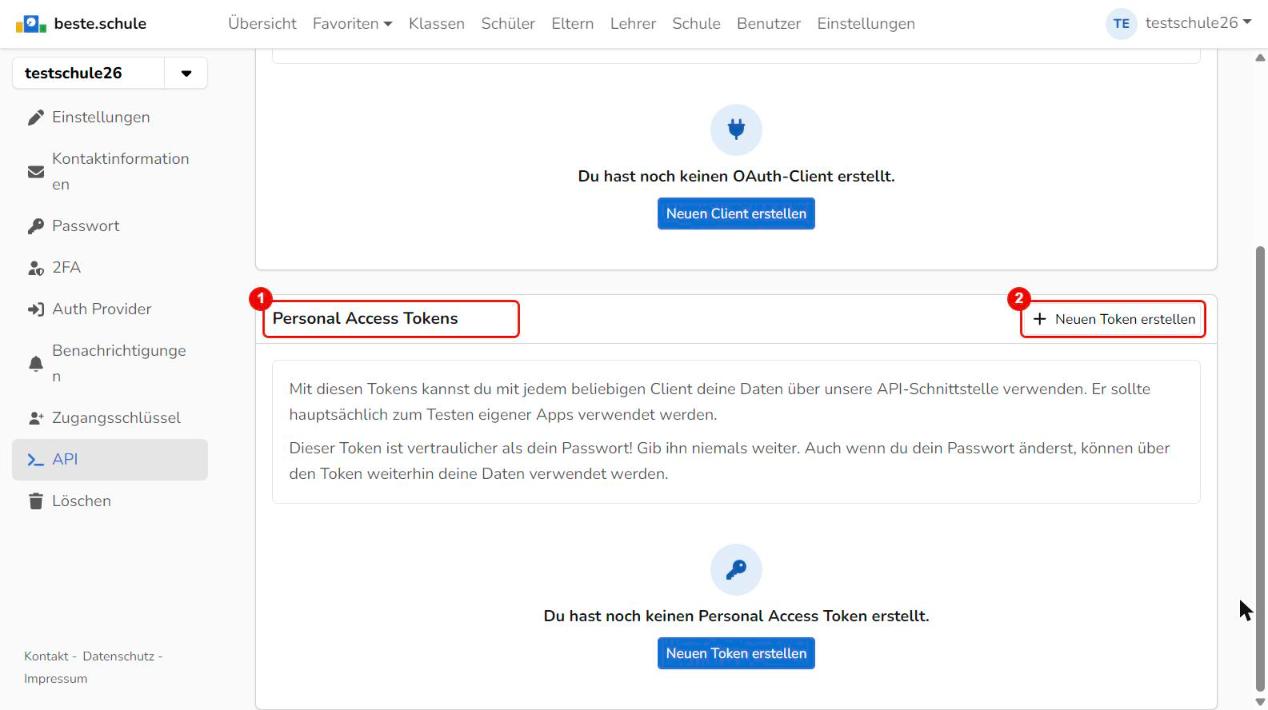Viewport: 1268px width, 710px height.
Task: Open Einstellungen in the top navigation bar
Action: tap(866, 23)
